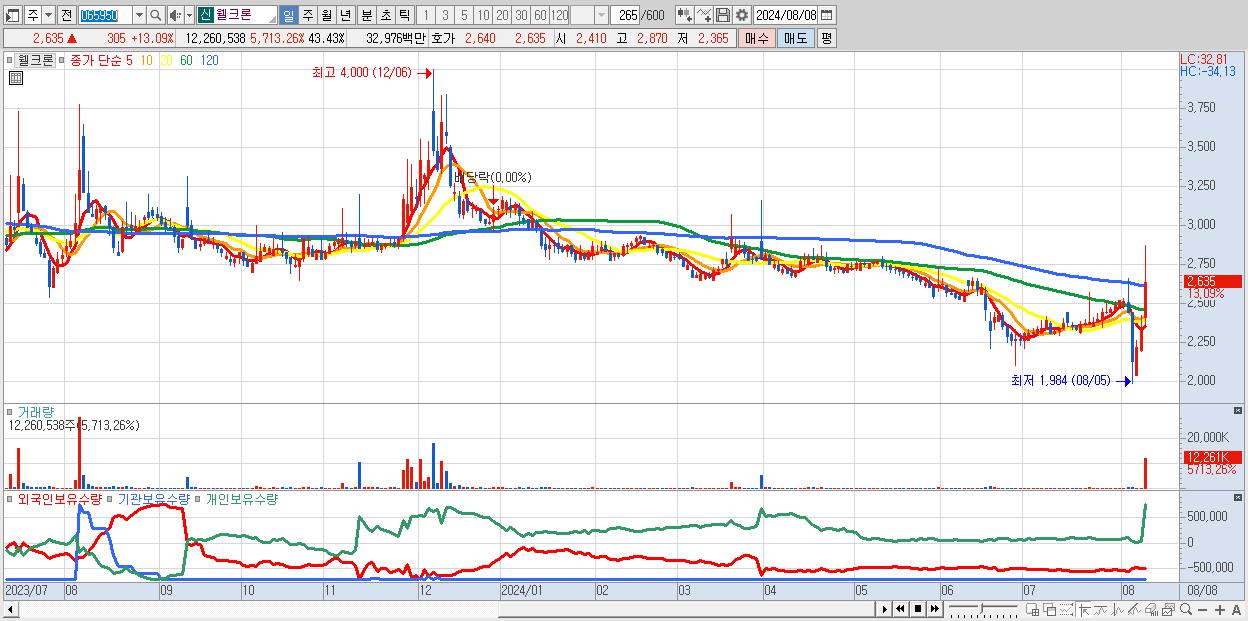1248x621 pixels.
Task: Select the 3 interval button
Action: coord(445,15)
